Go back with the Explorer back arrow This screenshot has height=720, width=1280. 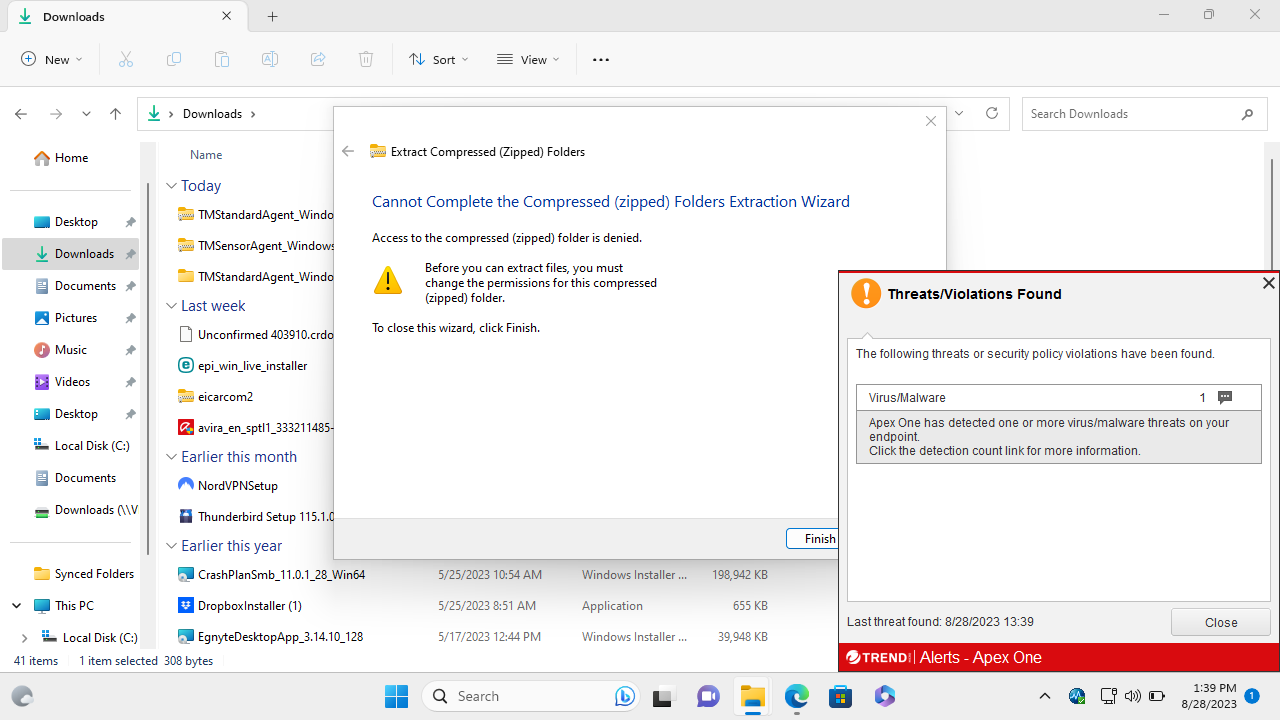click(x=21, y=114)
